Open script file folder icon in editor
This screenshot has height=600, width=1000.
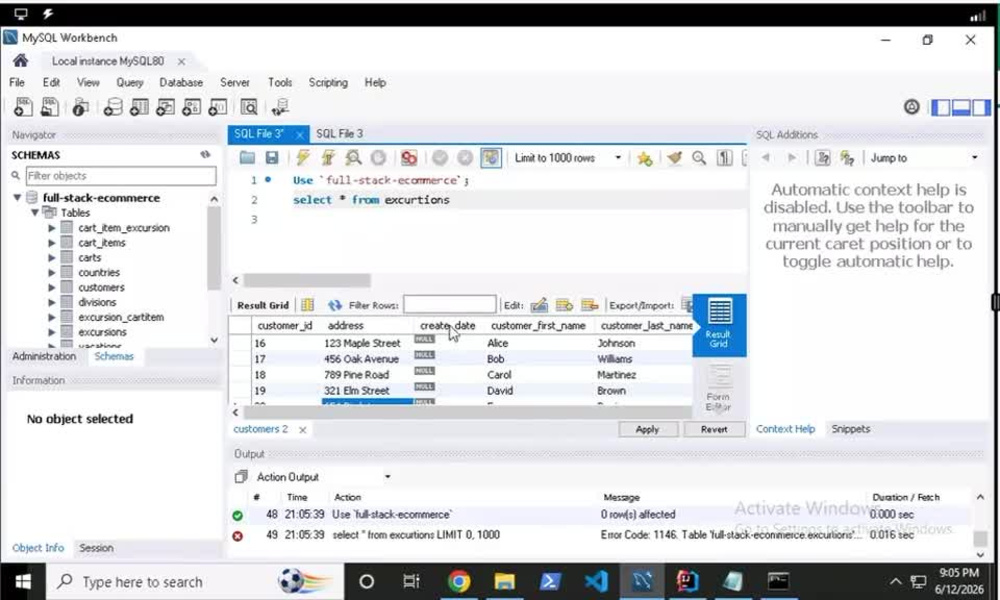pos(247,158)
